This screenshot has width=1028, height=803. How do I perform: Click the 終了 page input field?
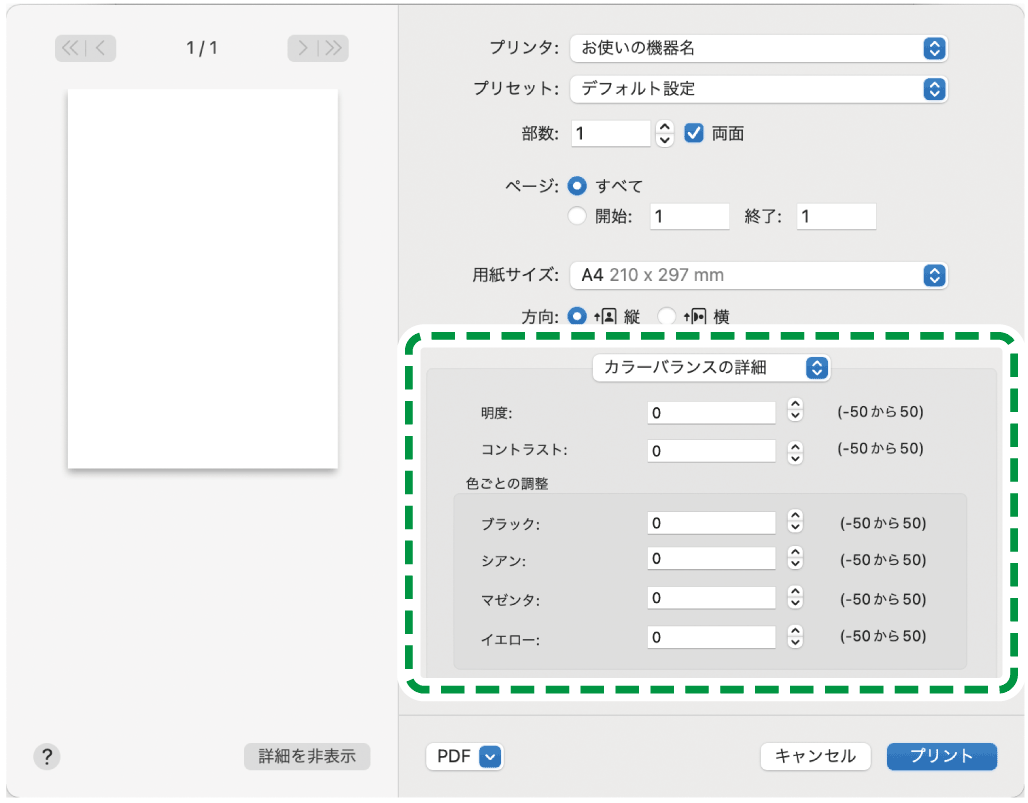coord(836,216)
